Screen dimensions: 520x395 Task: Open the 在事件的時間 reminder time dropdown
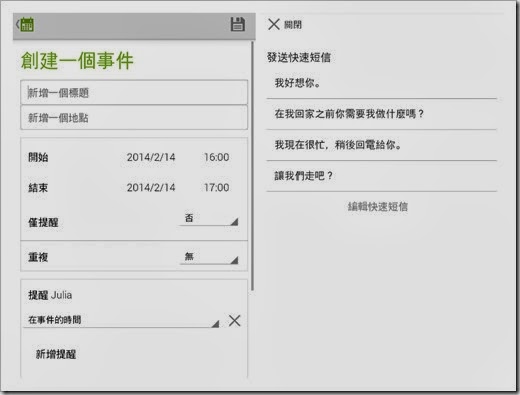pyautogui.click(x=121, y=320)
